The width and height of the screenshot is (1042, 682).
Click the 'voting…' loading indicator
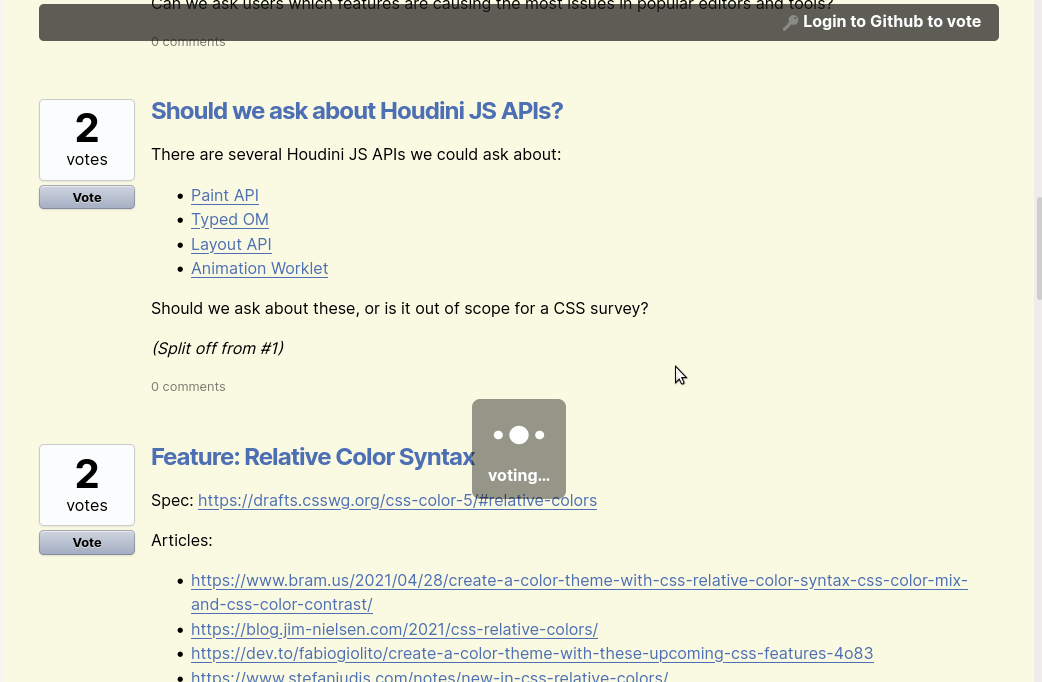click(x=519, y=449)
